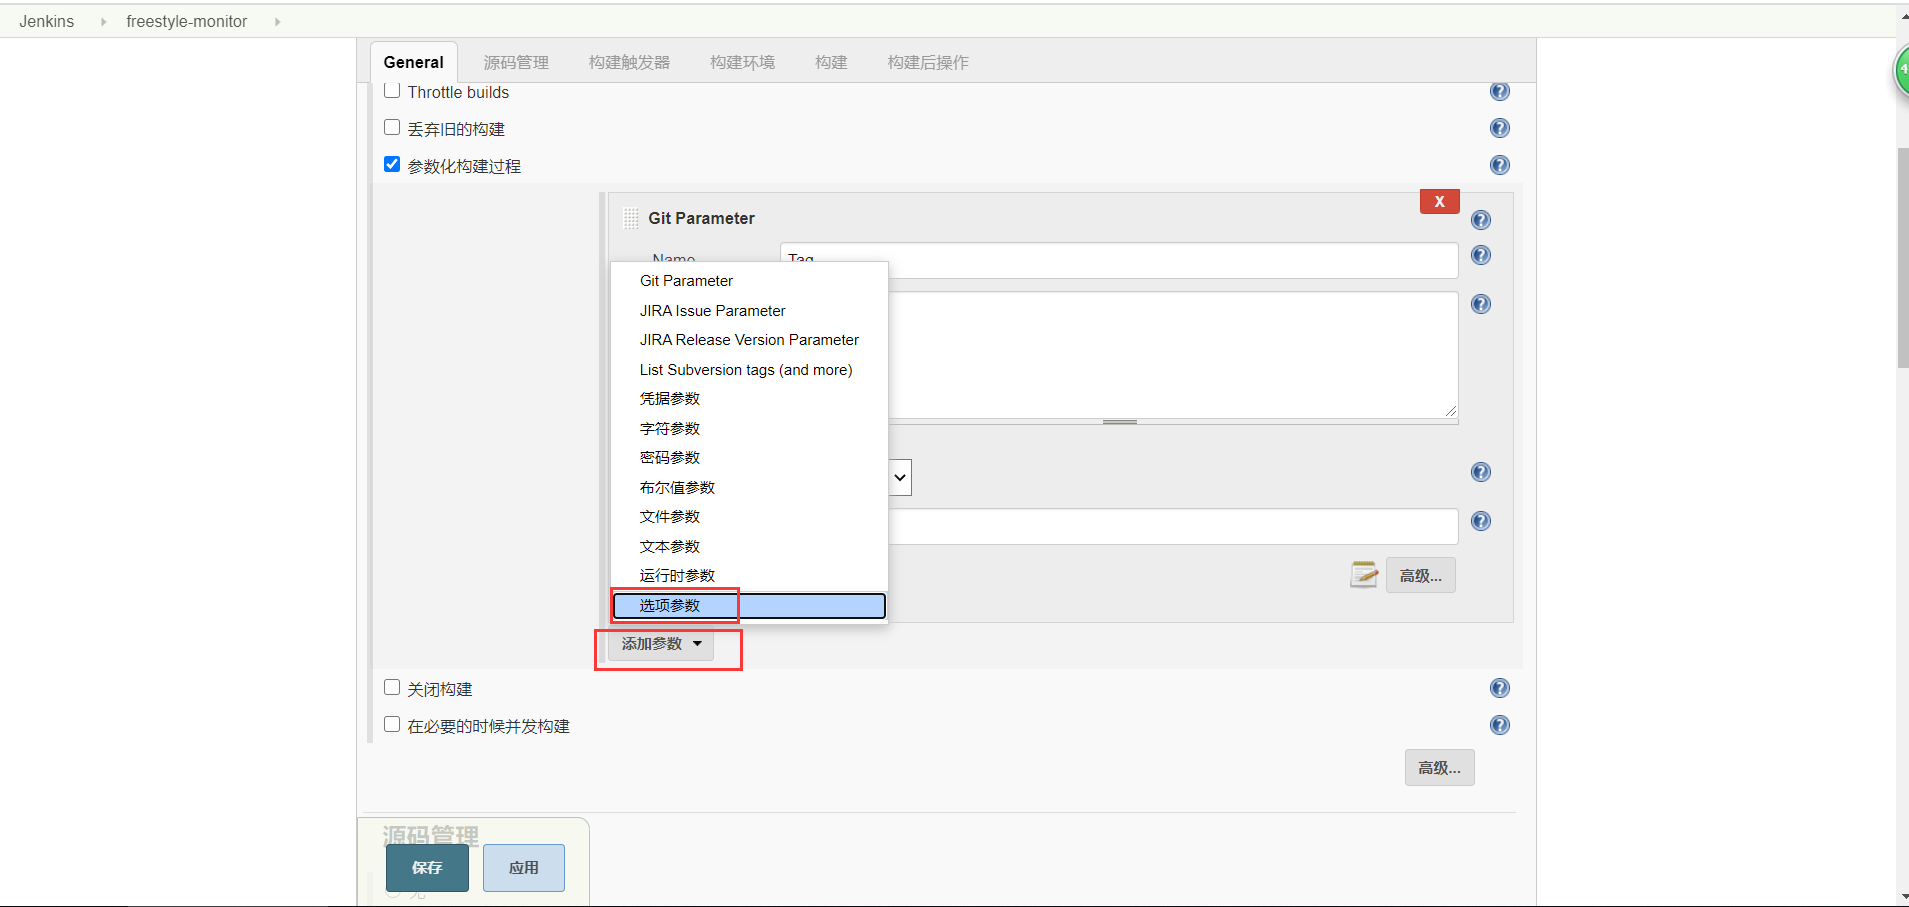Image resolution: width=1909 pixels, height=907 pixels.
Task: Open help for 关闭构建 option
Action: pos(1499,688)
